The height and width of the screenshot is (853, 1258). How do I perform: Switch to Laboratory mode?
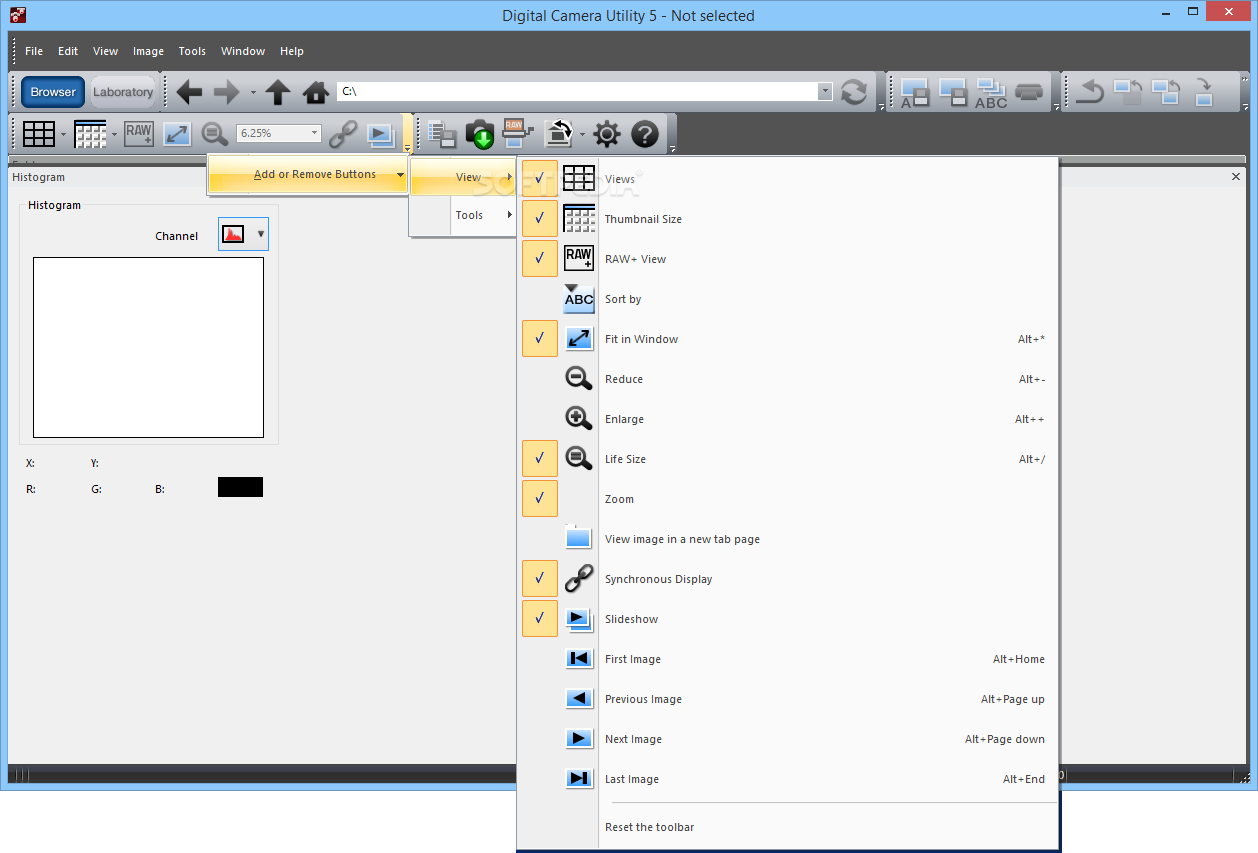(x=123, y=92)
